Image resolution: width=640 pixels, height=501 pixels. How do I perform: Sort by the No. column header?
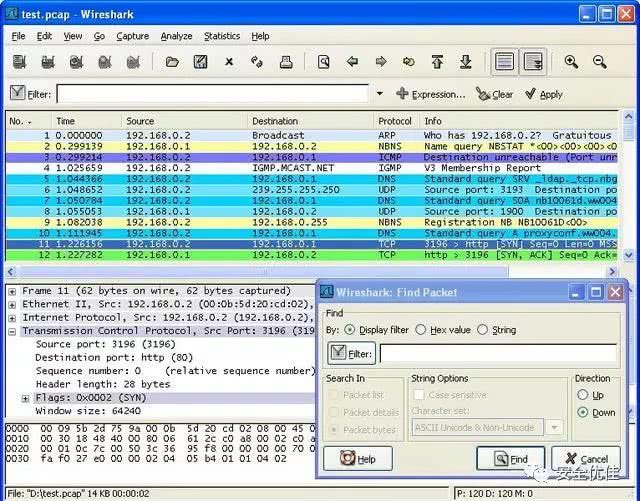[x=28, y=121]
